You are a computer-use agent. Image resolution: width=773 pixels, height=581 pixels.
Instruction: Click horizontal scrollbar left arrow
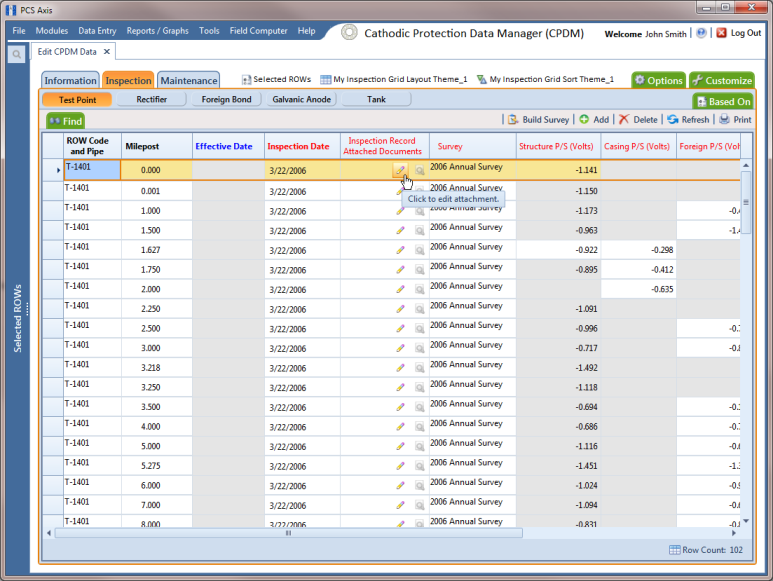click(x=48, y=533)
